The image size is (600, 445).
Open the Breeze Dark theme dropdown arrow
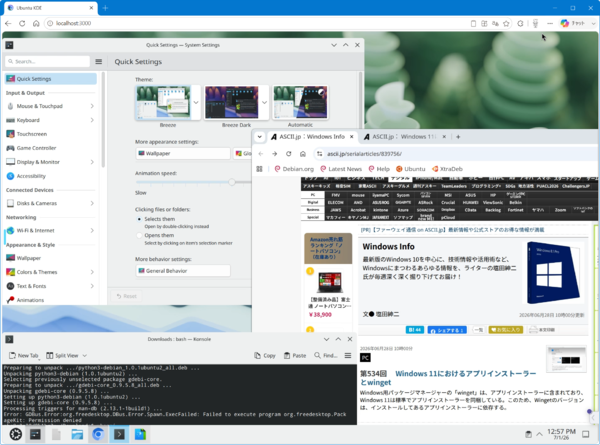tap(264, 103)
